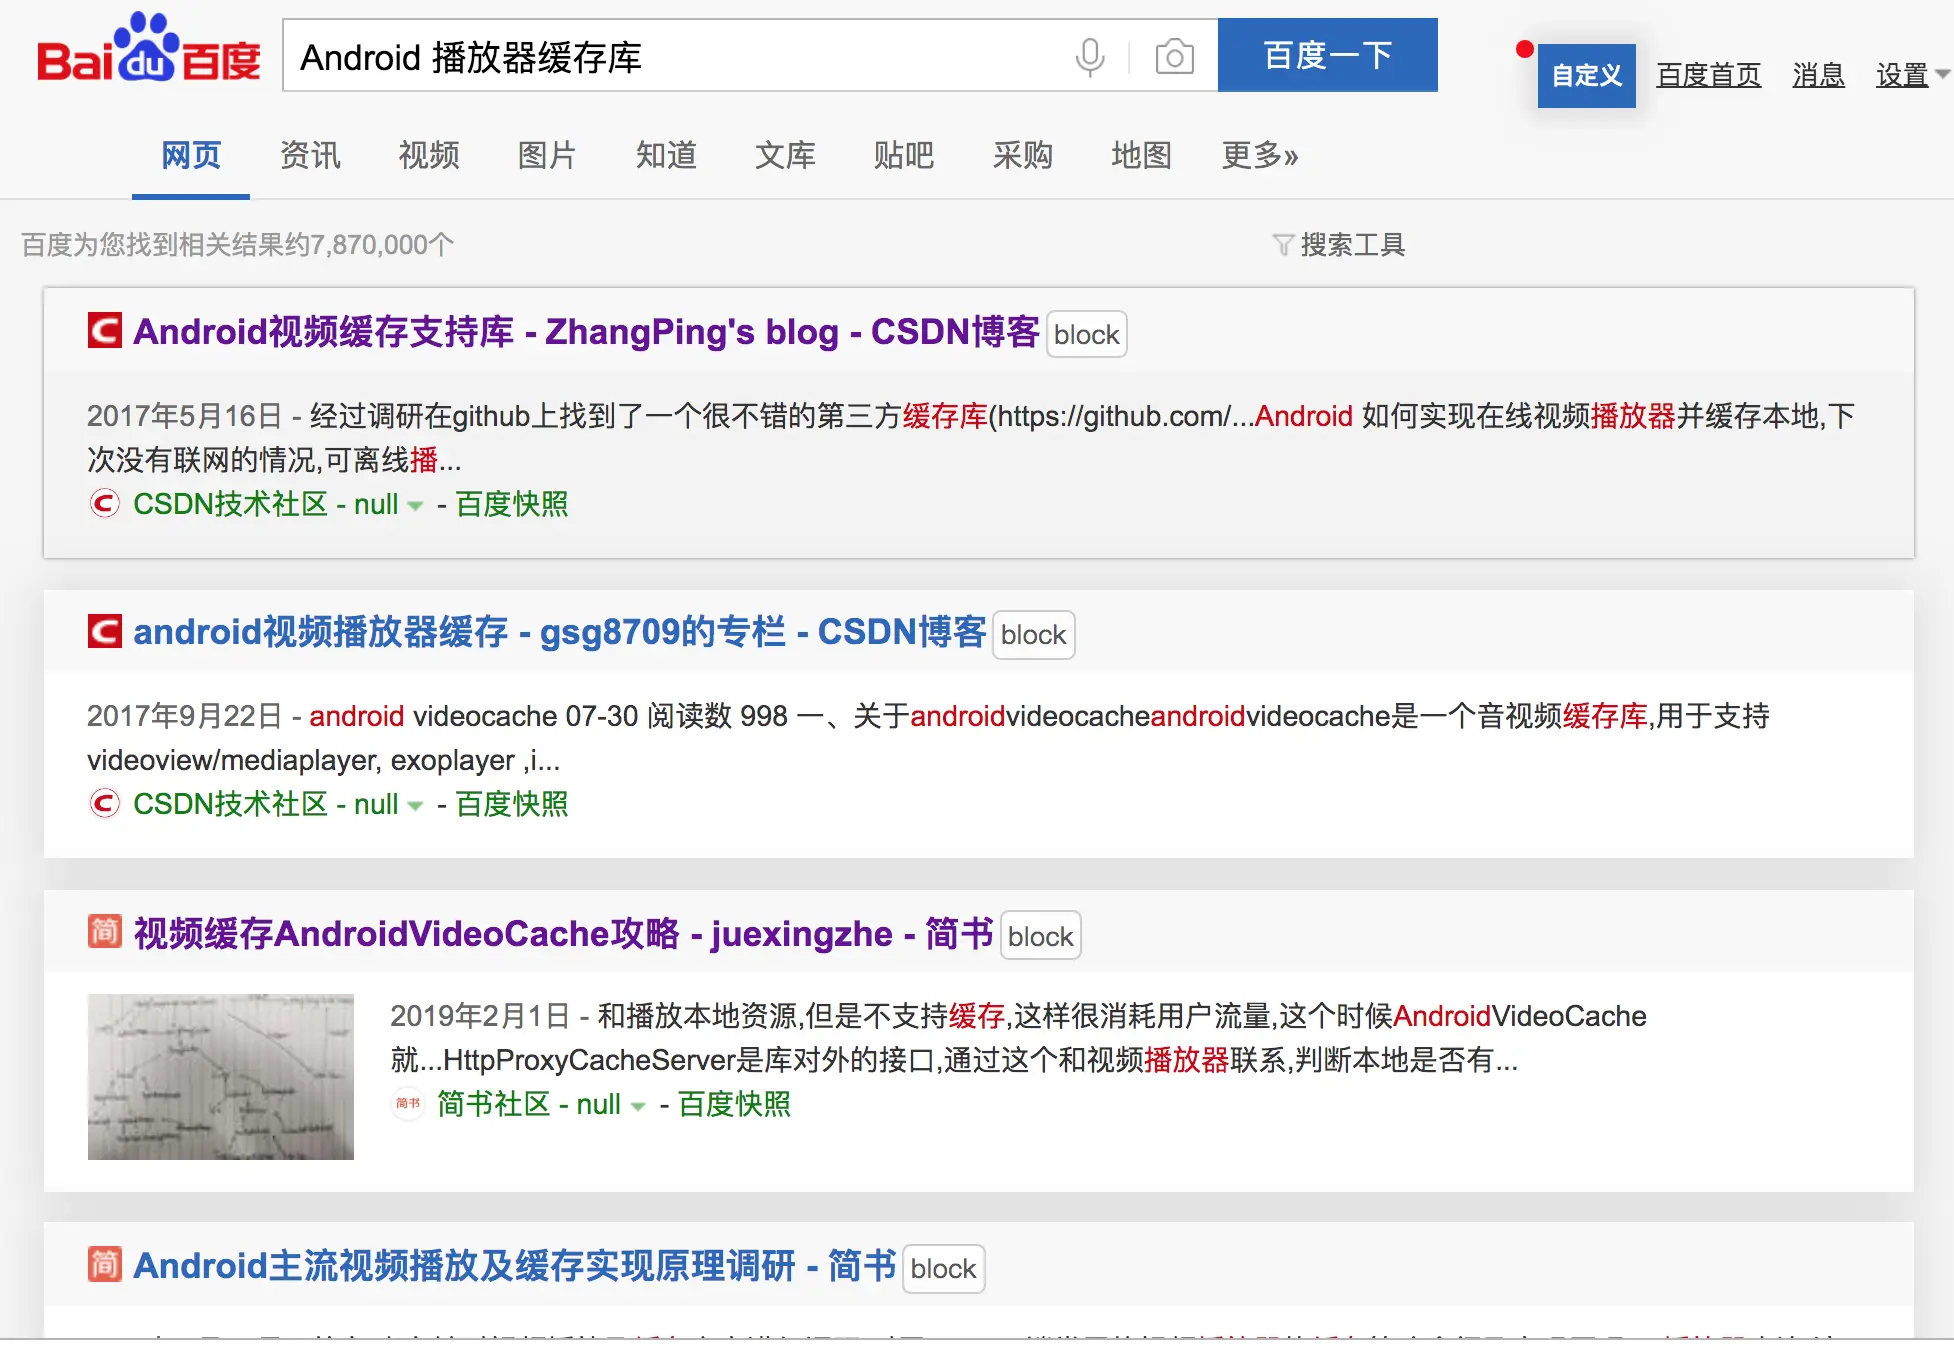
Task: Switch to the 图片 tab
Action: coord(547,155)
